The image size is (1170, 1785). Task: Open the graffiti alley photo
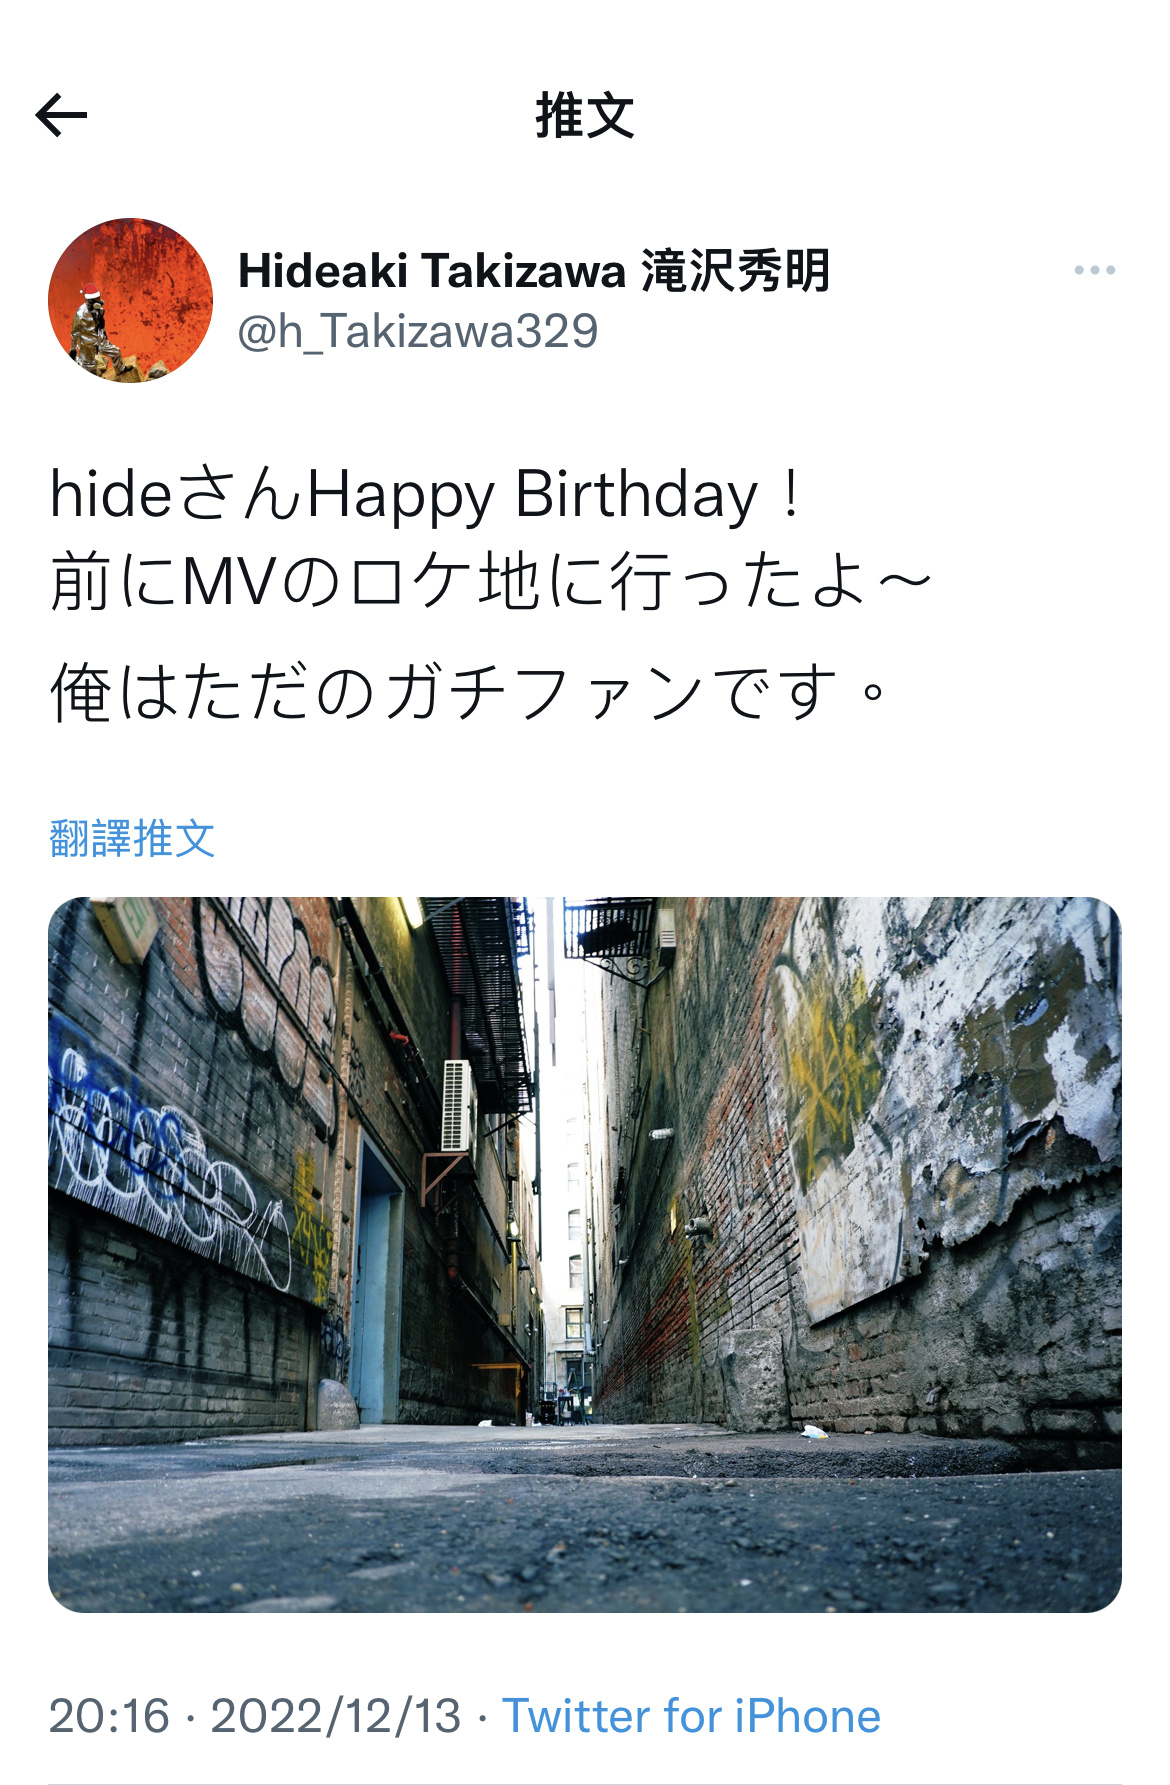tap(585, 1254)
